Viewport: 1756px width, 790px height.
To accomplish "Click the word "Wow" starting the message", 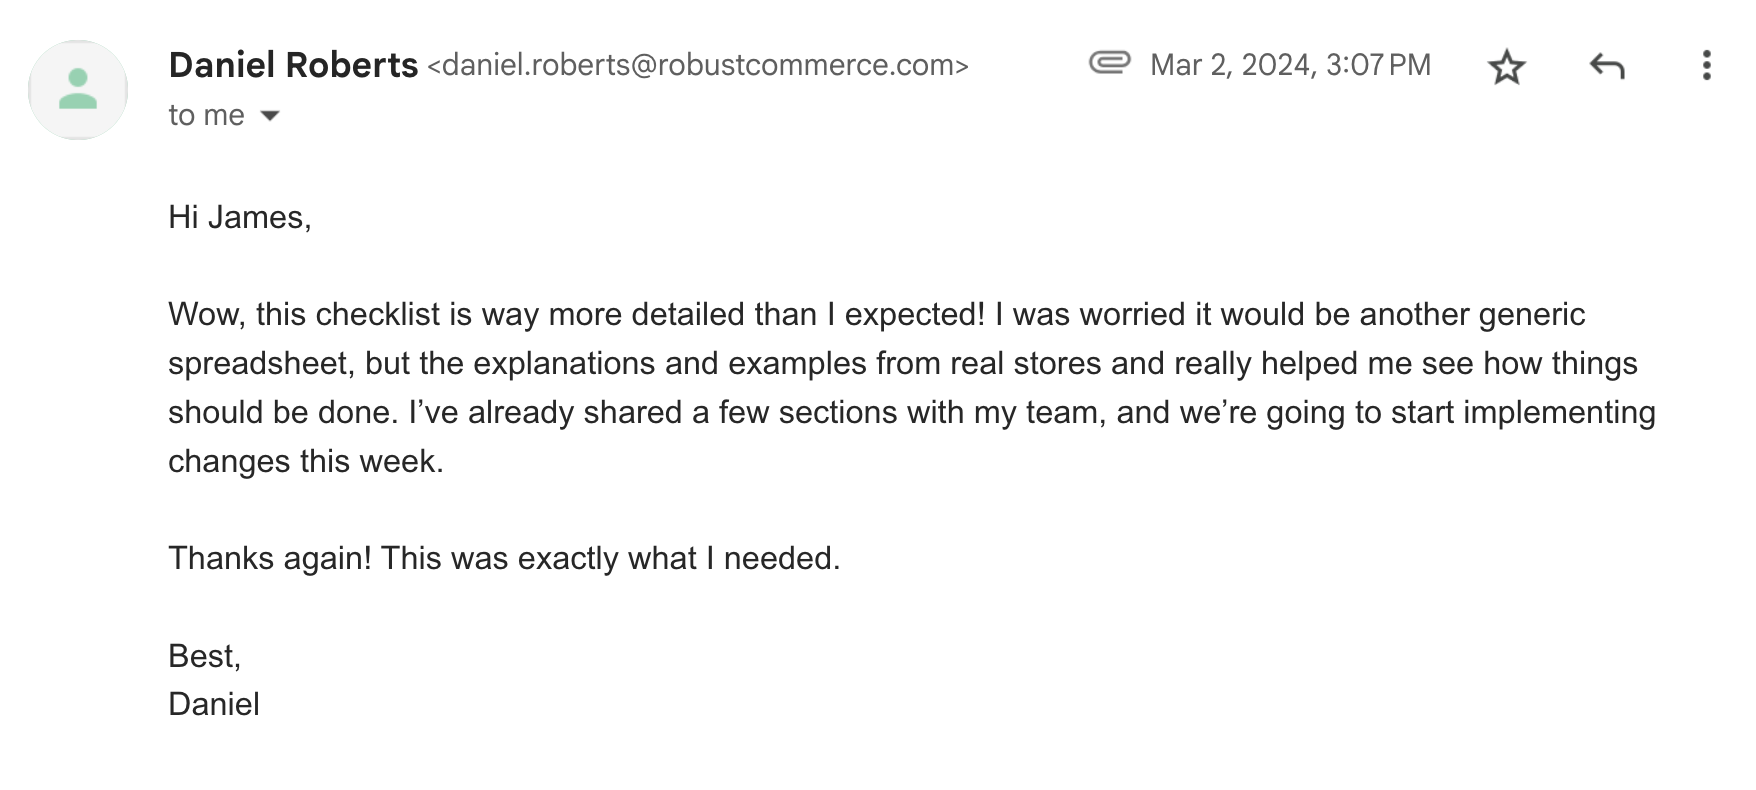I will click(x=203, y=314).
